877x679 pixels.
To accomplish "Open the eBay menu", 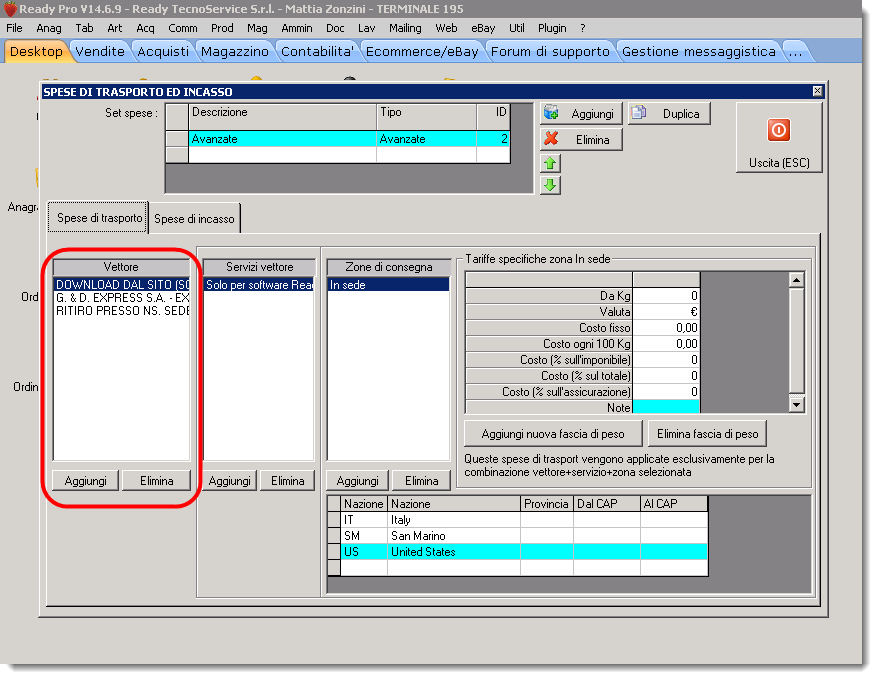I will pos(483,28).
